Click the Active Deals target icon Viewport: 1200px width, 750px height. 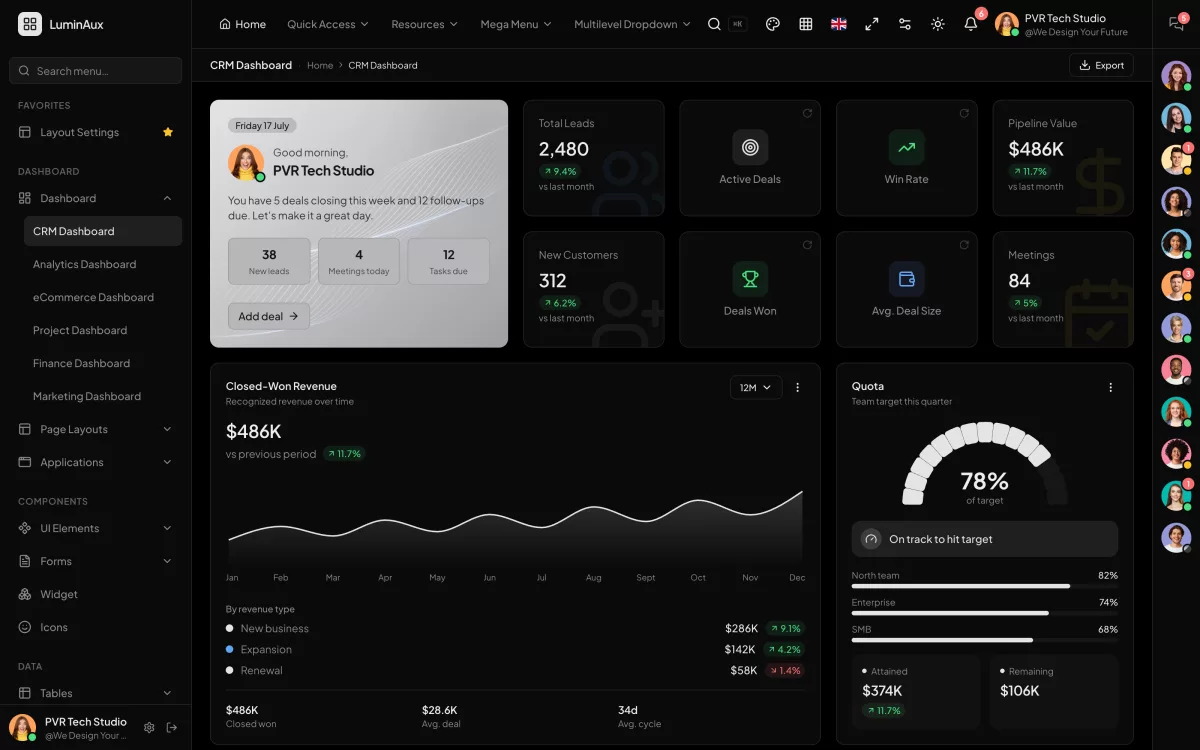[x=750, y=148]
